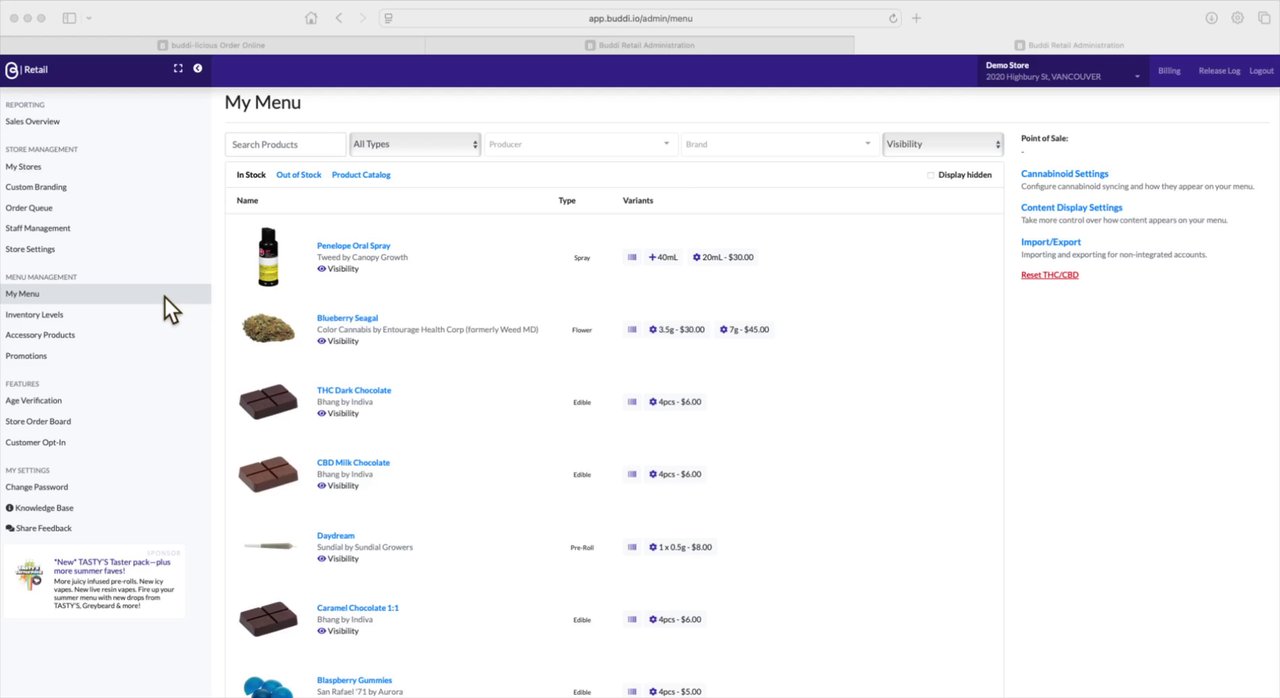Open a new browser tab with plus icon

(916, 18)
